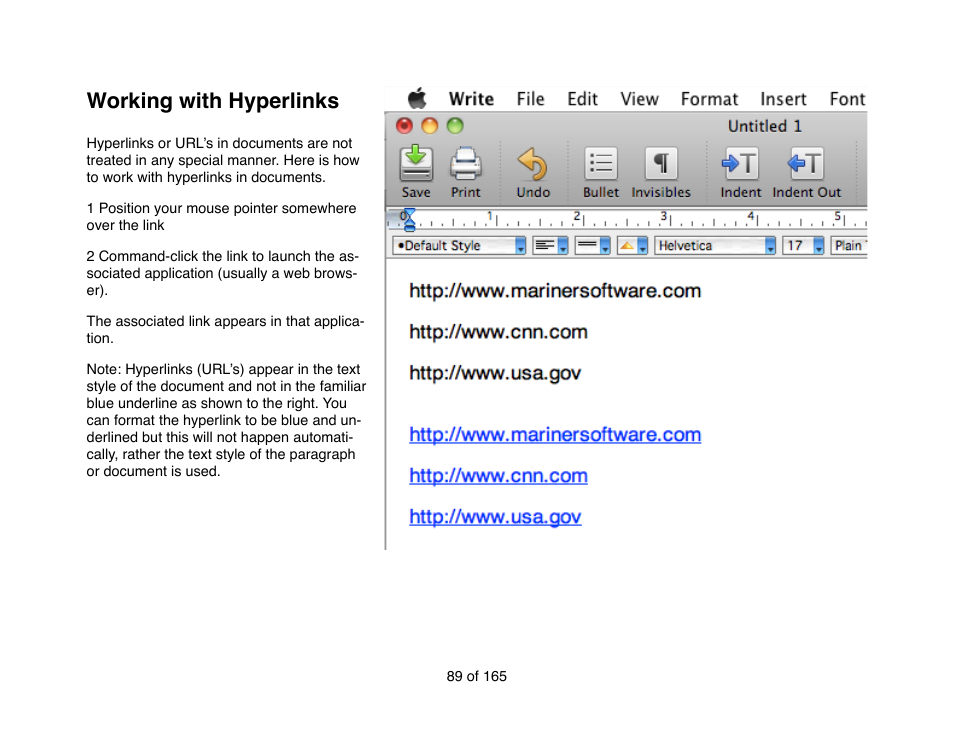
Task: Click the black cnn.com URL text
Action: click(498, 332)
